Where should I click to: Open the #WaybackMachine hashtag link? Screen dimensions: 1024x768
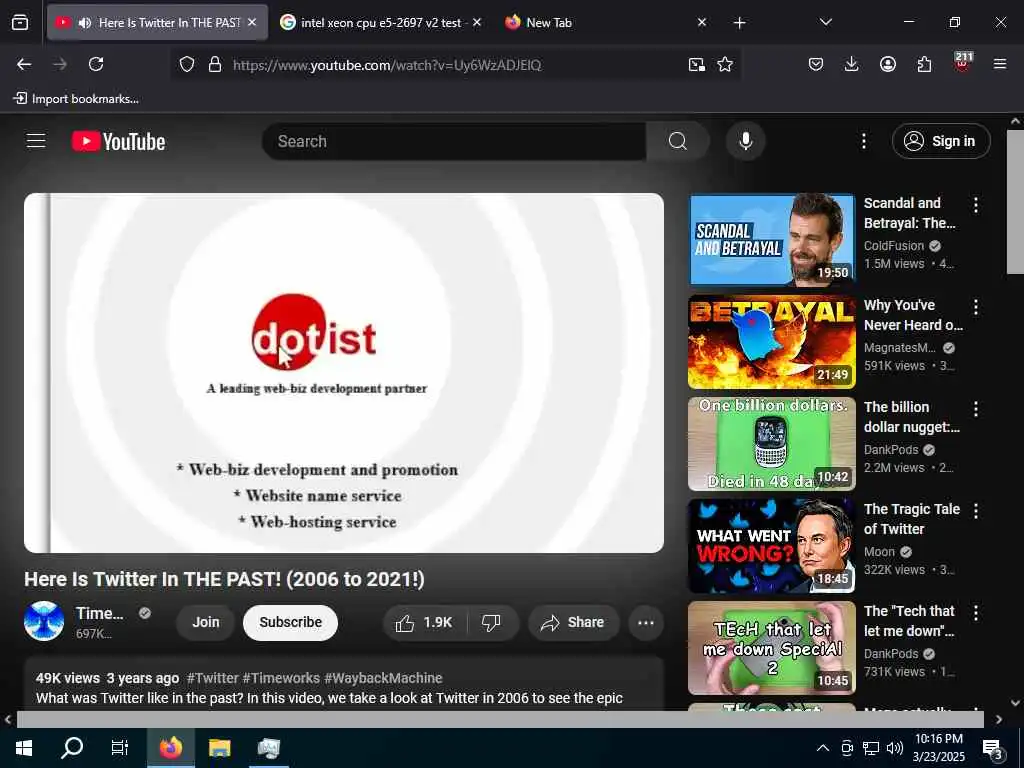[383, 678]
